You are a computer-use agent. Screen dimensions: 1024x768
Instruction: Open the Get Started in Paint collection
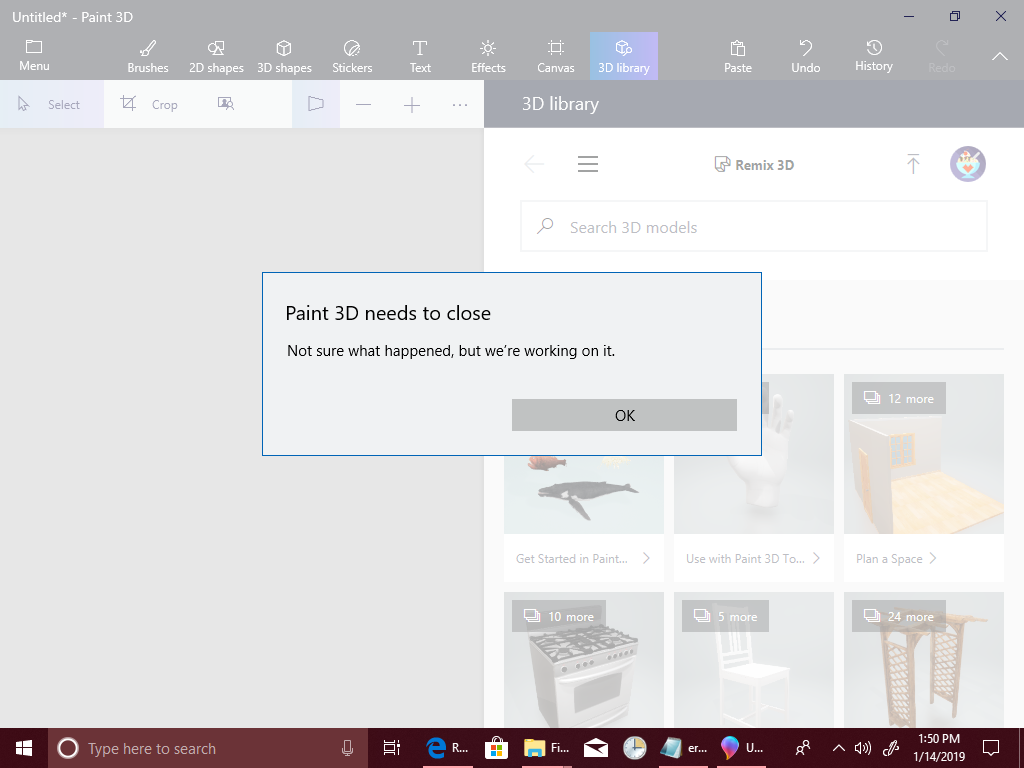[x=584, y=558]
